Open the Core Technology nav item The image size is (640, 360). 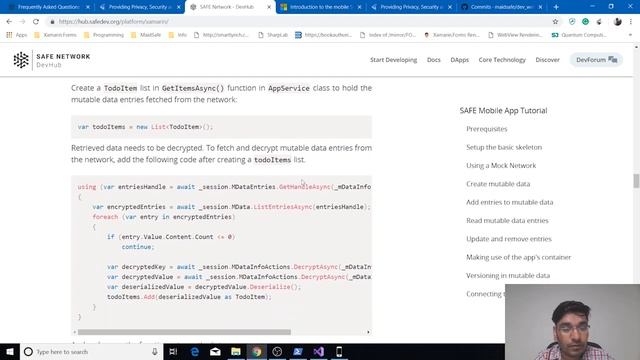[x=502, y=60]
